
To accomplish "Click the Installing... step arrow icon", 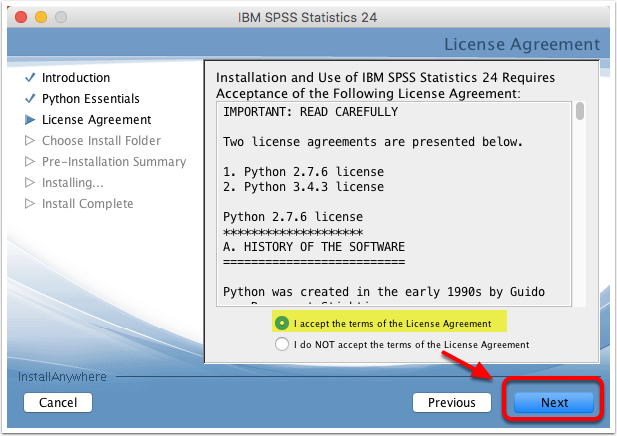I will pyautogui.click(x=30, y=183).
